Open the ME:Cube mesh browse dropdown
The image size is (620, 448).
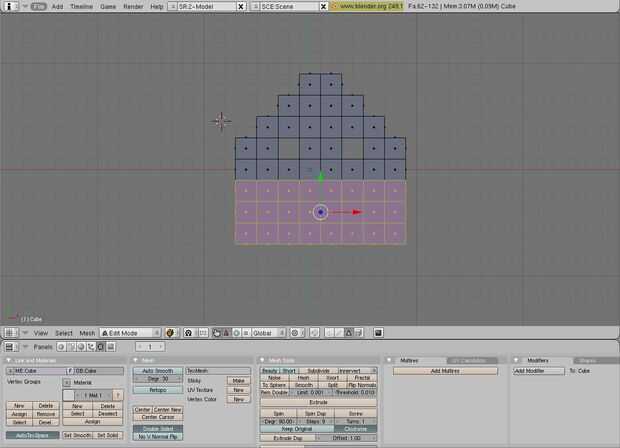coord(10,371)
